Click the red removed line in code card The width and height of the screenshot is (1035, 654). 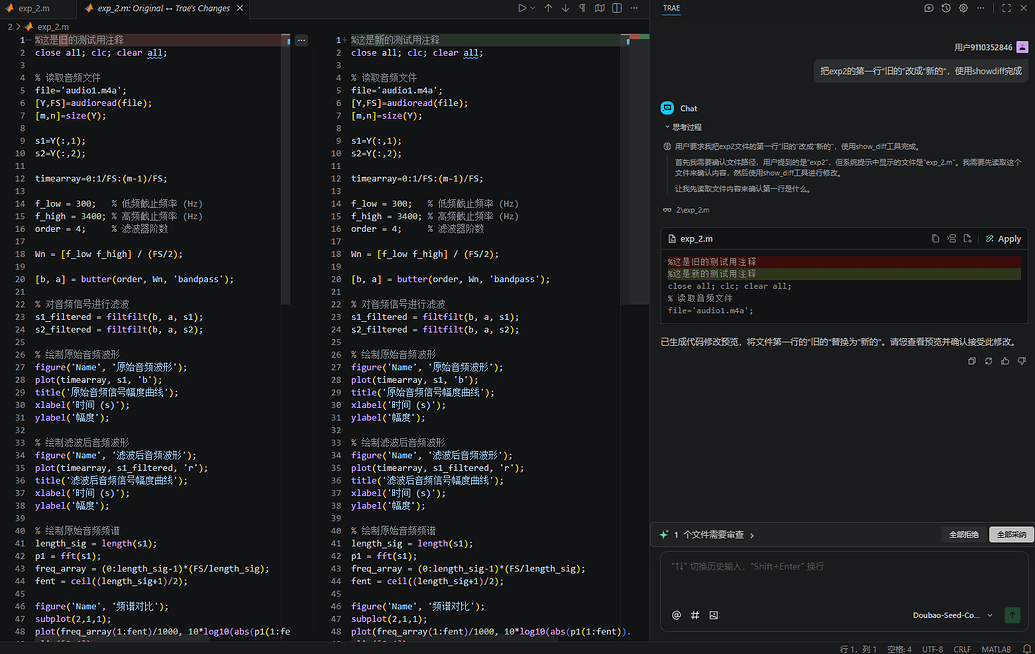(844, 262)
